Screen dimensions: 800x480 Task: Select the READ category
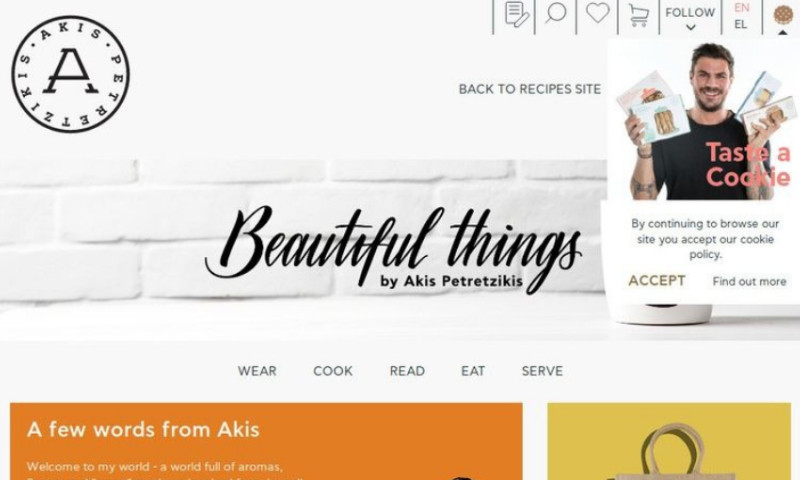(407, 371)
